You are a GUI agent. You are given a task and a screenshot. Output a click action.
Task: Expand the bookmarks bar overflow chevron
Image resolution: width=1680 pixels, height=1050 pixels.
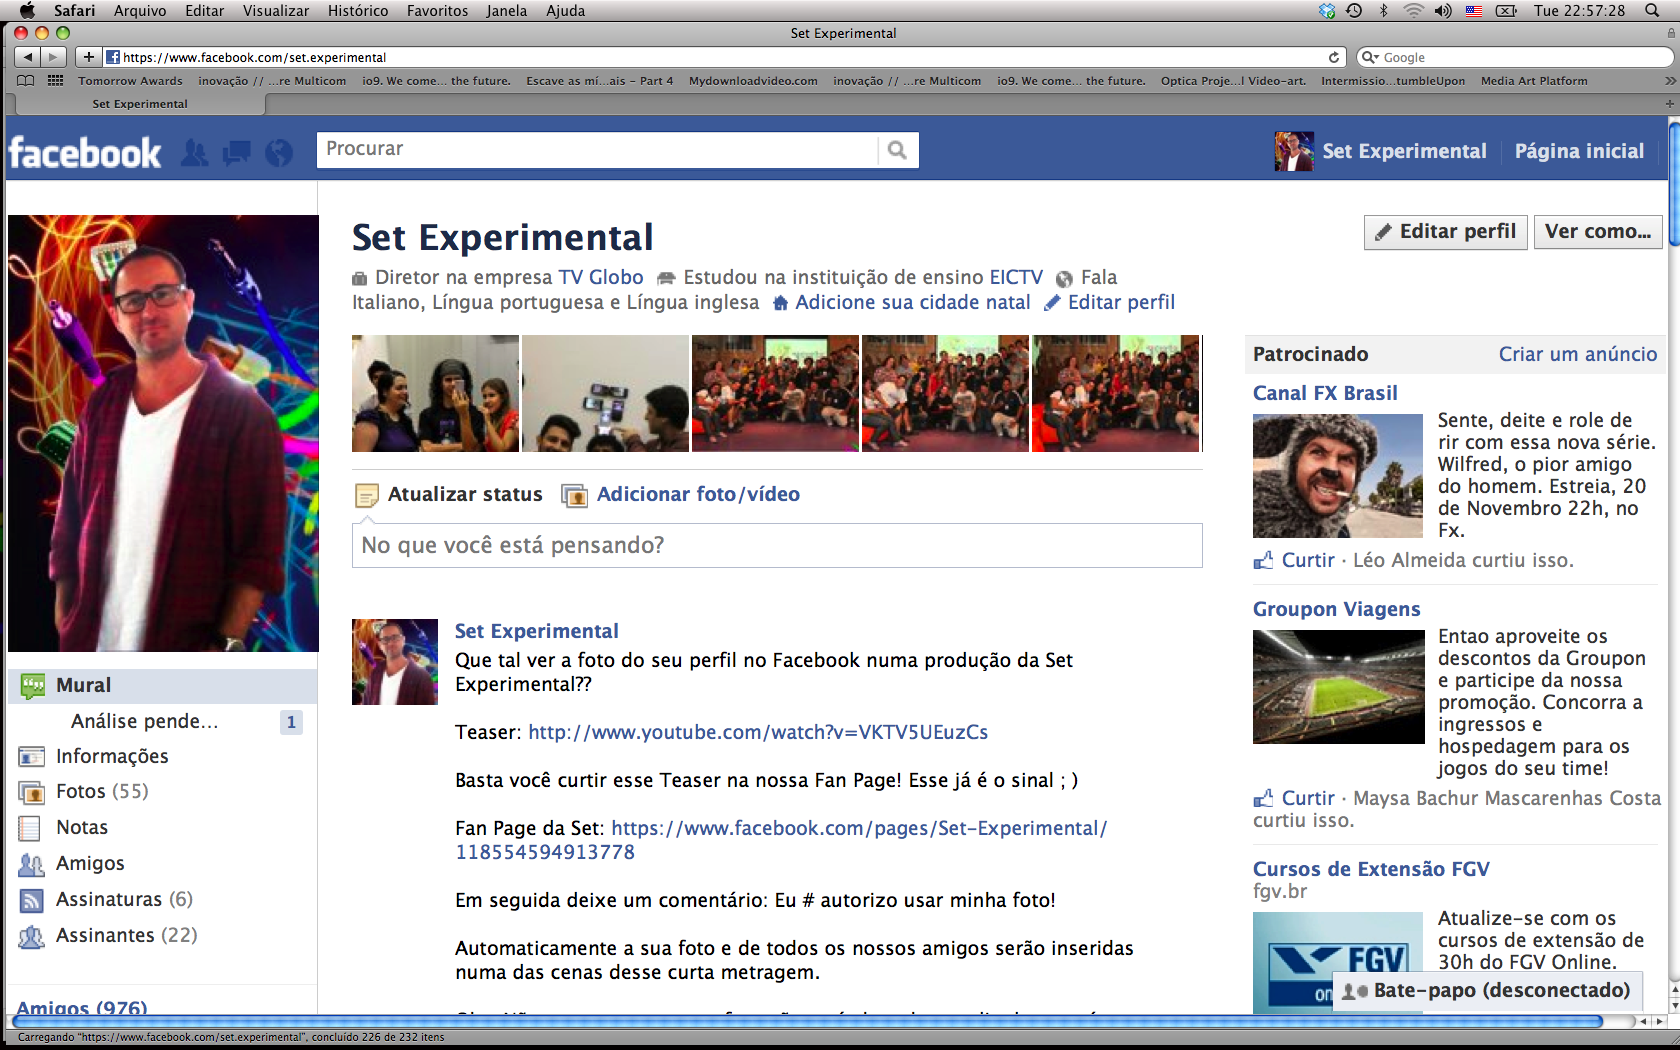[1669, 81]
